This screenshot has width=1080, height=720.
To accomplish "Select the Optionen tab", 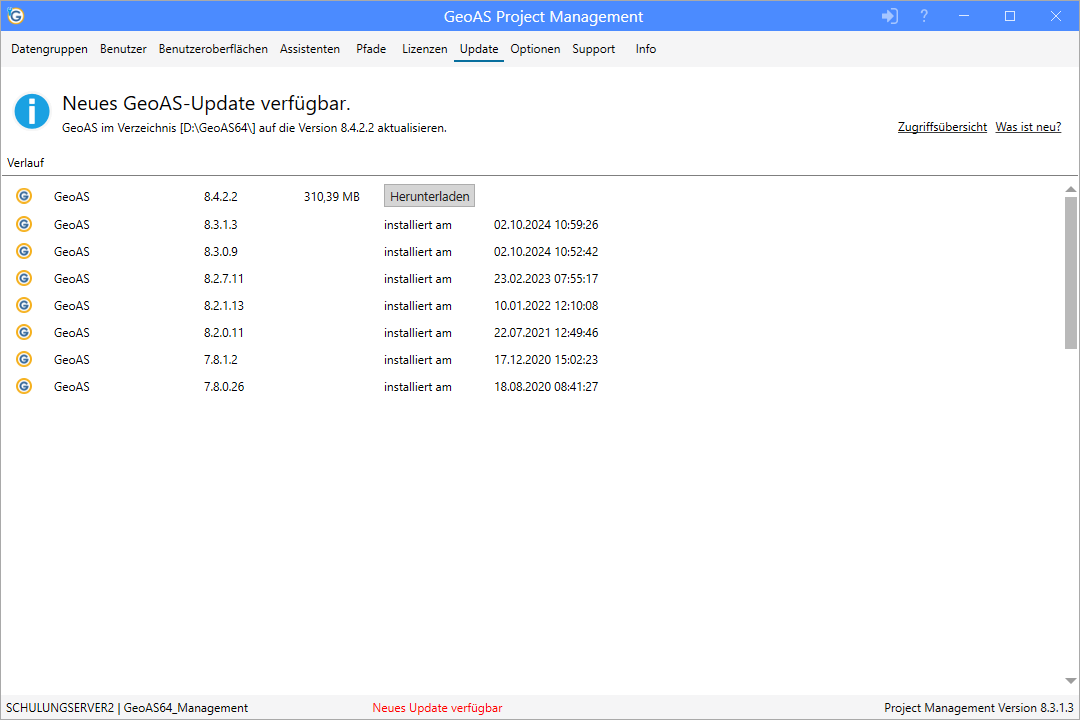I will click(x=535, y=49).
